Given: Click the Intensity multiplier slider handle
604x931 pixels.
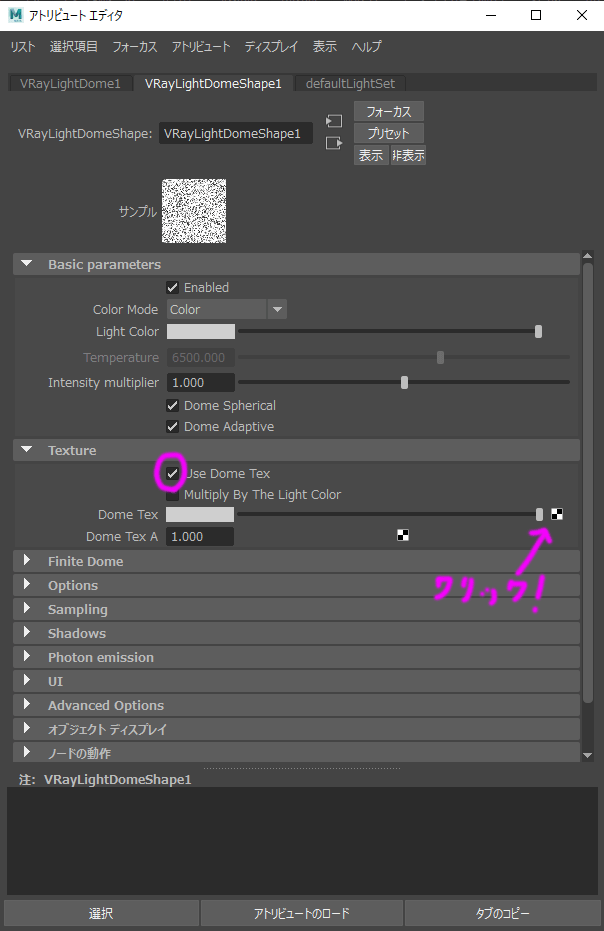Looking at the screenshot, I should [x=404, y=382].
